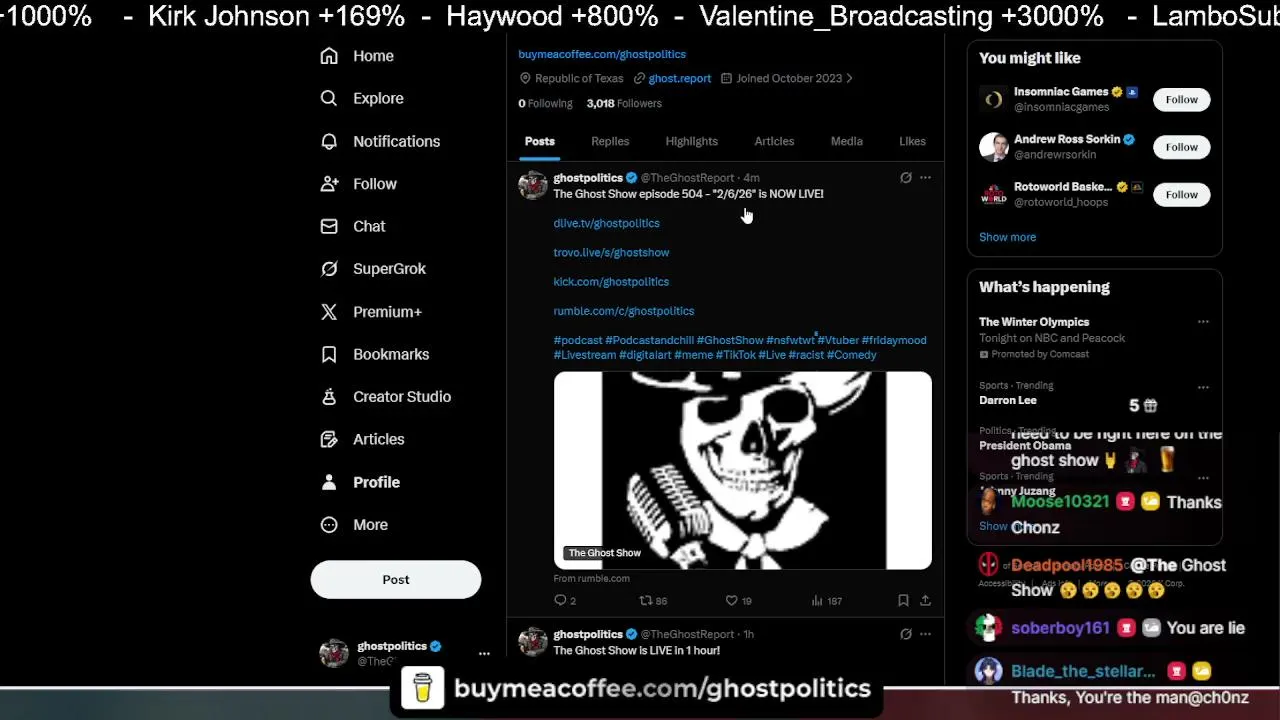The height and width of the screenshot is (720, 1280).
Task: Follow Insomniac Games
Action: [1181, 99]
